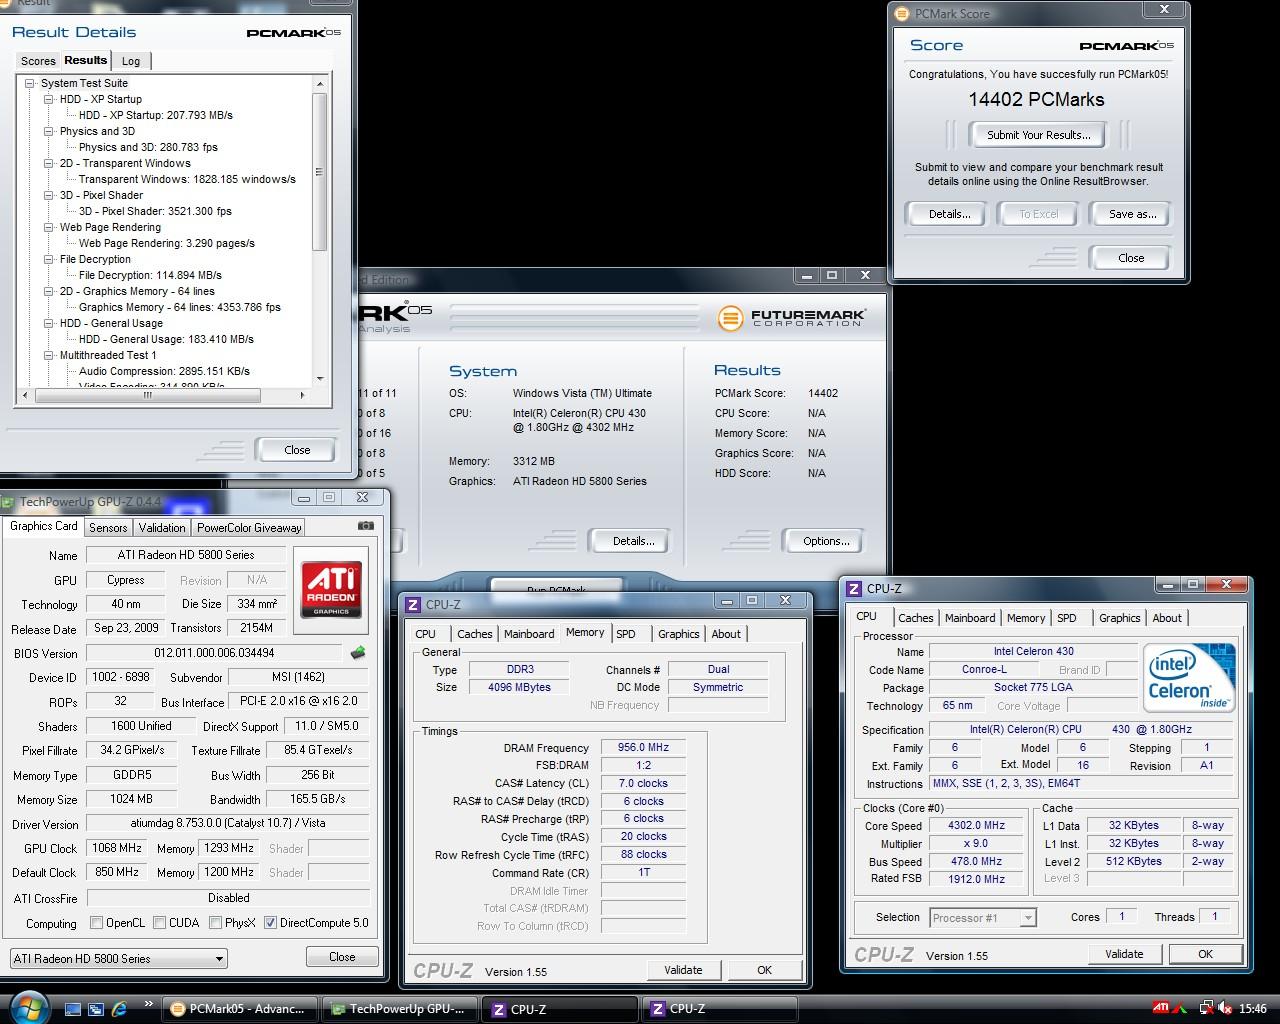Viewport: 1280px width, 1024px height.
Task: Select 'Graphics Memory - 64 lines: 4353.786 fps' row
Action: (180, 307)
